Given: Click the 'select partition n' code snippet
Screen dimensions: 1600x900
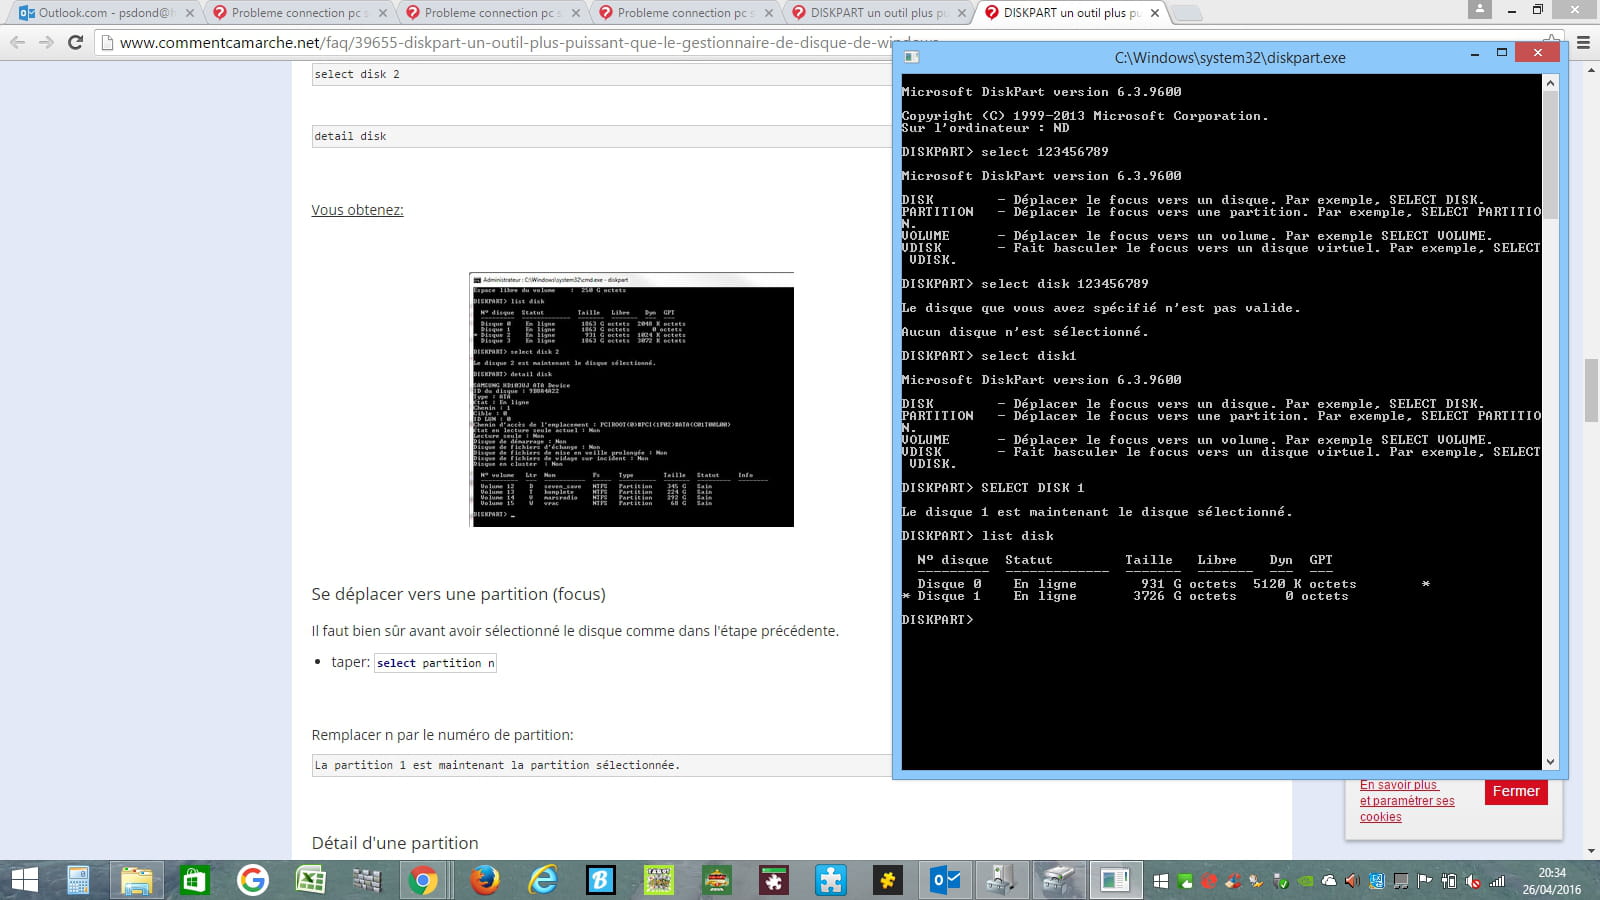Looking at the screenshot, I should pyautogui.click(x=435, y=663).
